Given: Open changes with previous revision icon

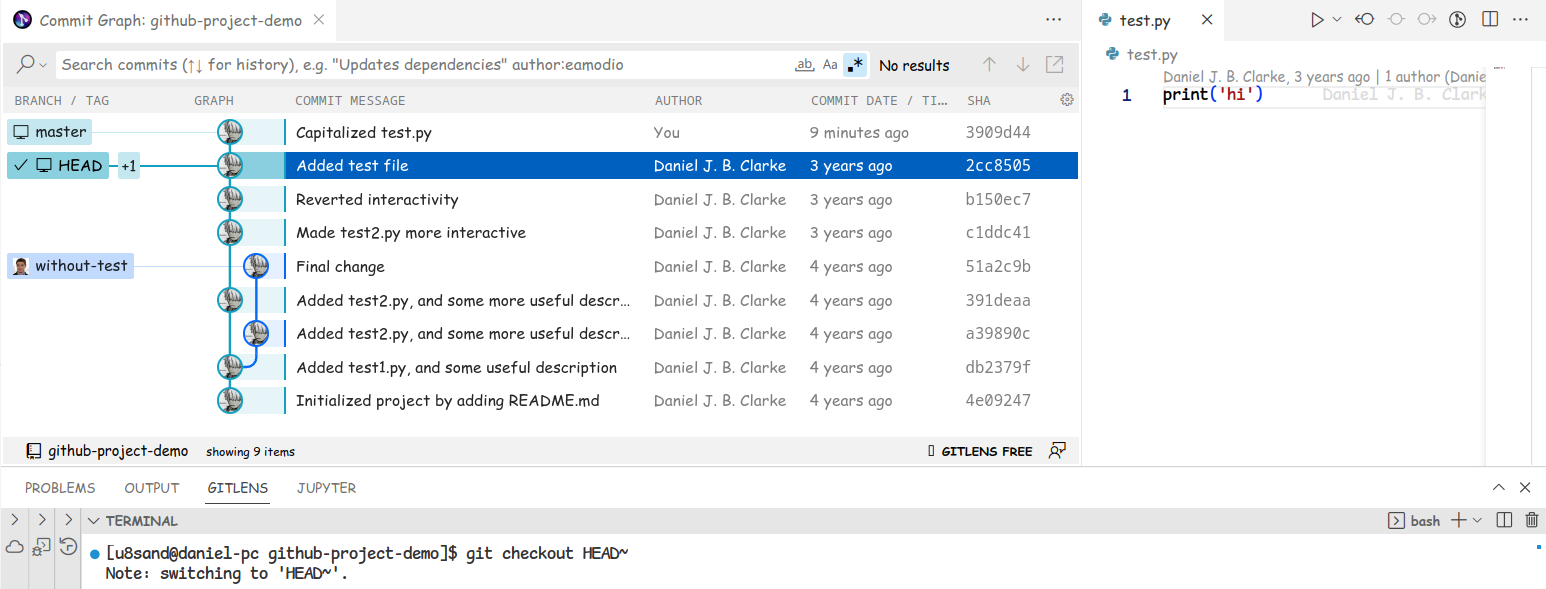Looking at the screenshot, I should (1365, 19).
